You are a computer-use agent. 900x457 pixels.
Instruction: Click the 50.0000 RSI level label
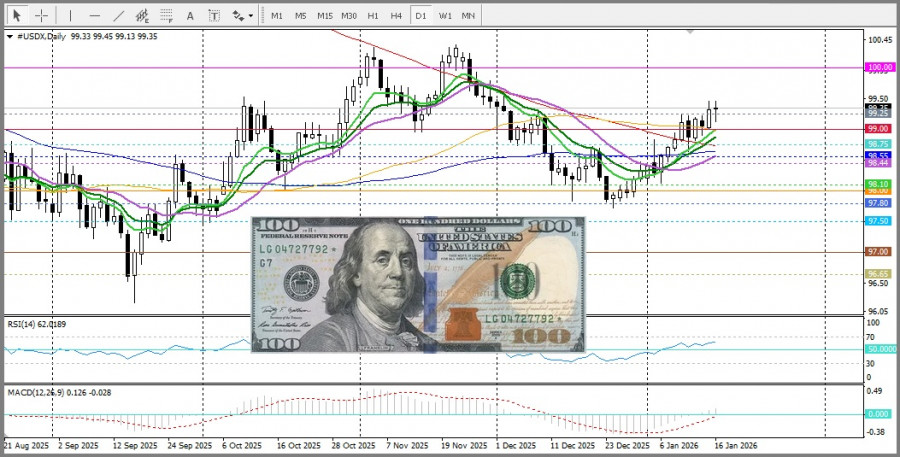[x=881, y=348]
